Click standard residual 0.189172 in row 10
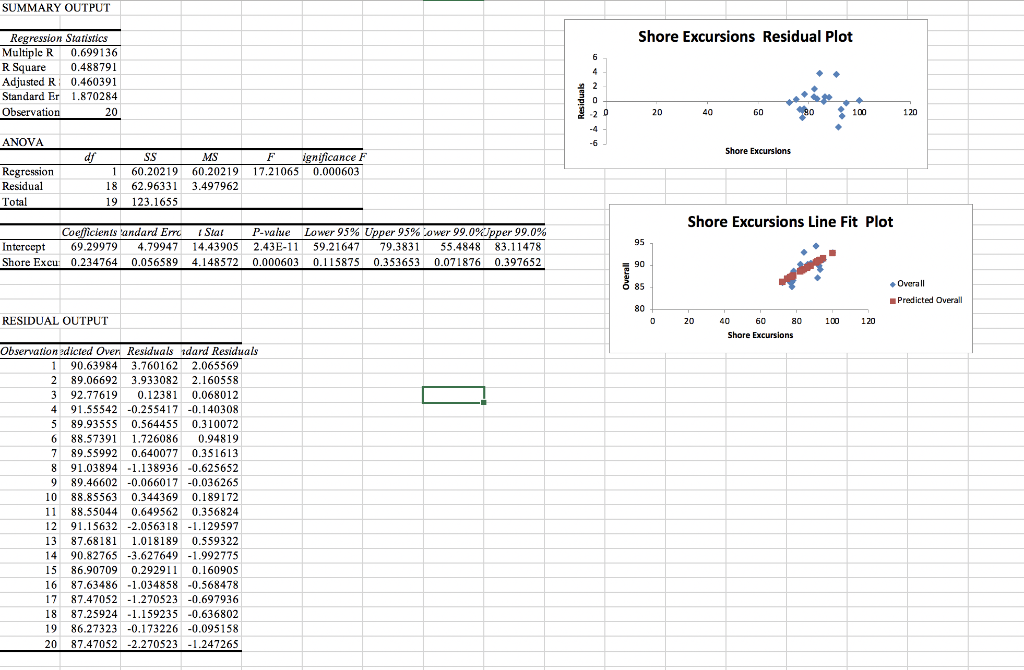 point(215,497)
